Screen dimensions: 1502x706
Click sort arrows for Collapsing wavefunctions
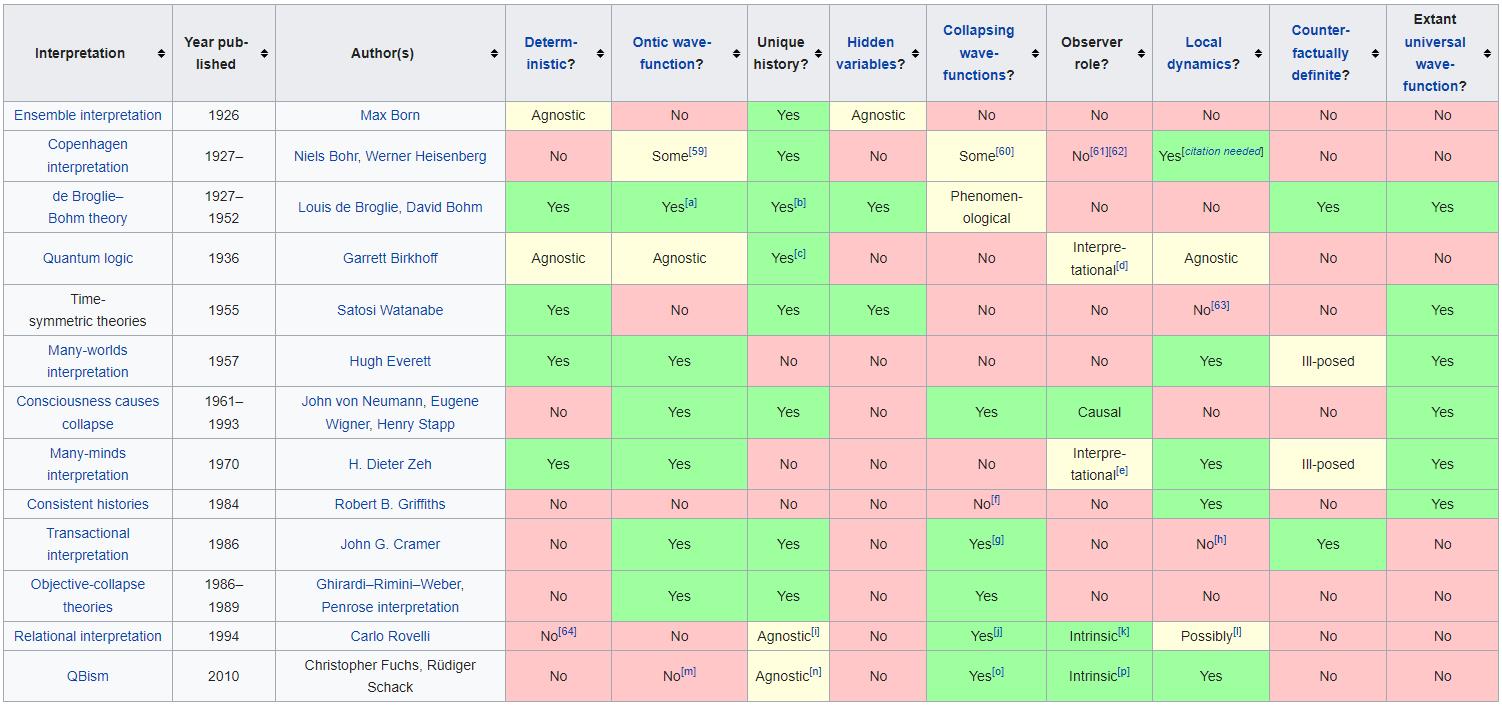pyautogui.click(x=1035, y=53)
